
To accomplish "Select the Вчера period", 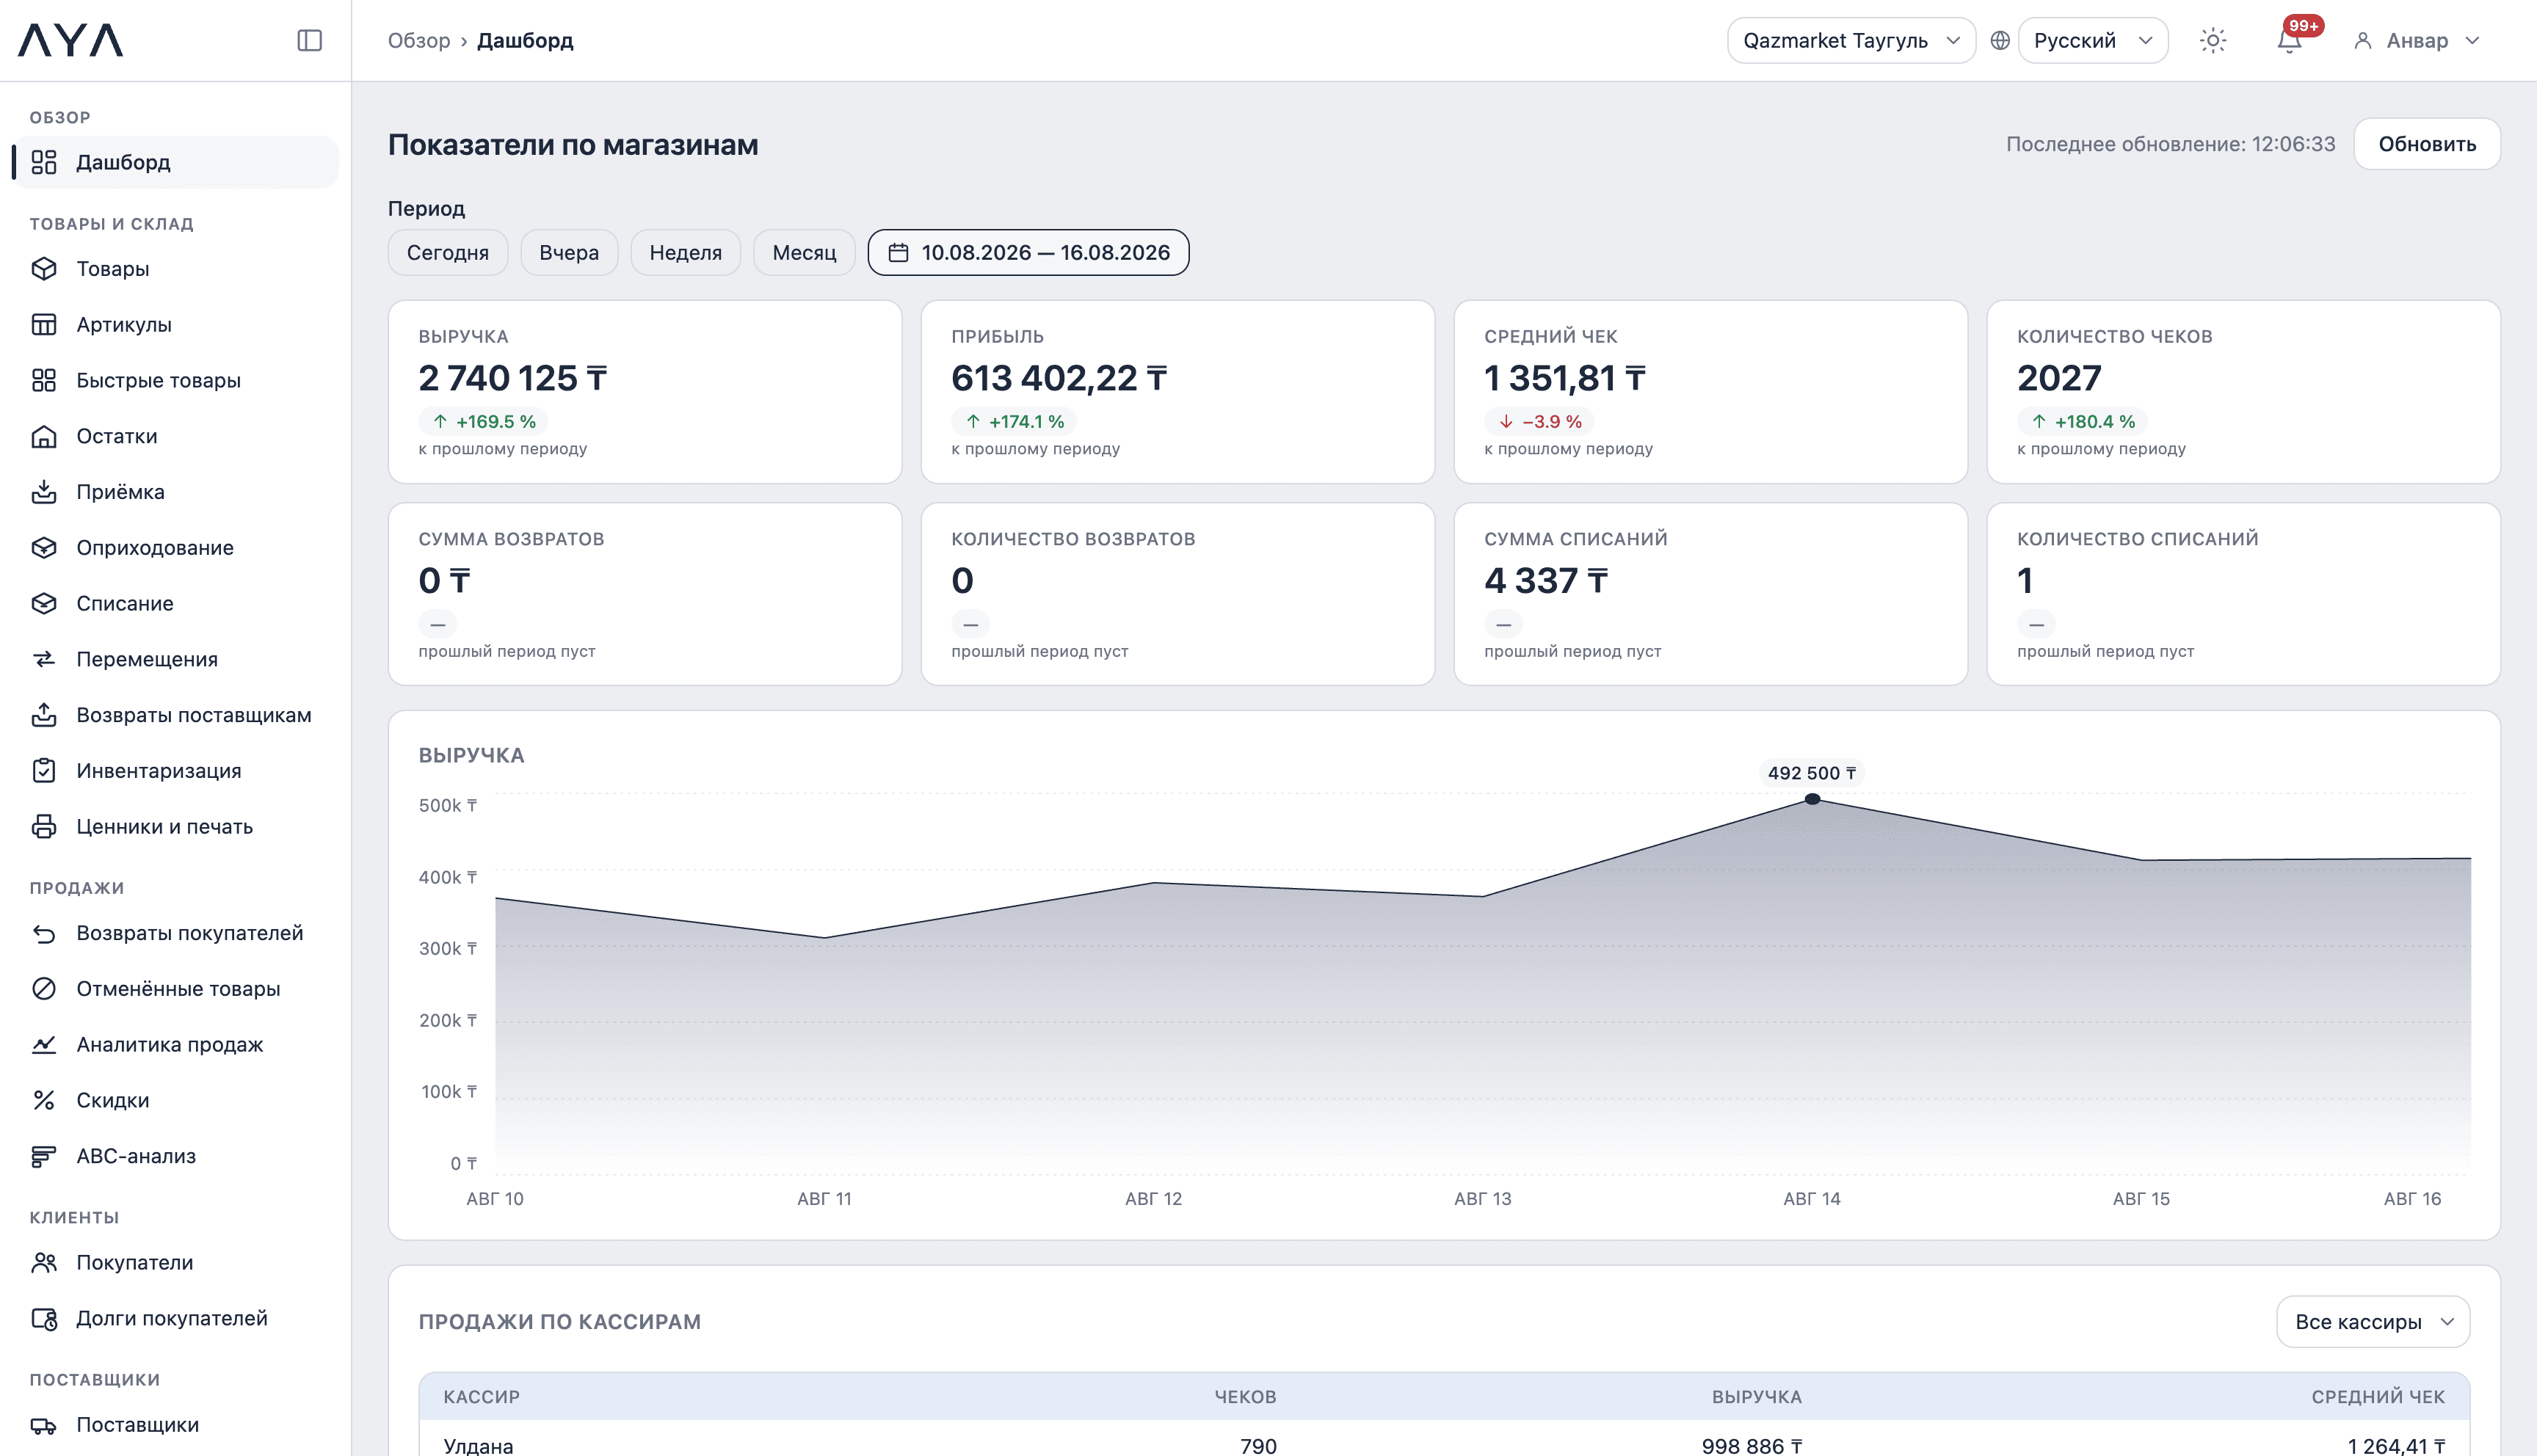I will coord(569,253).
